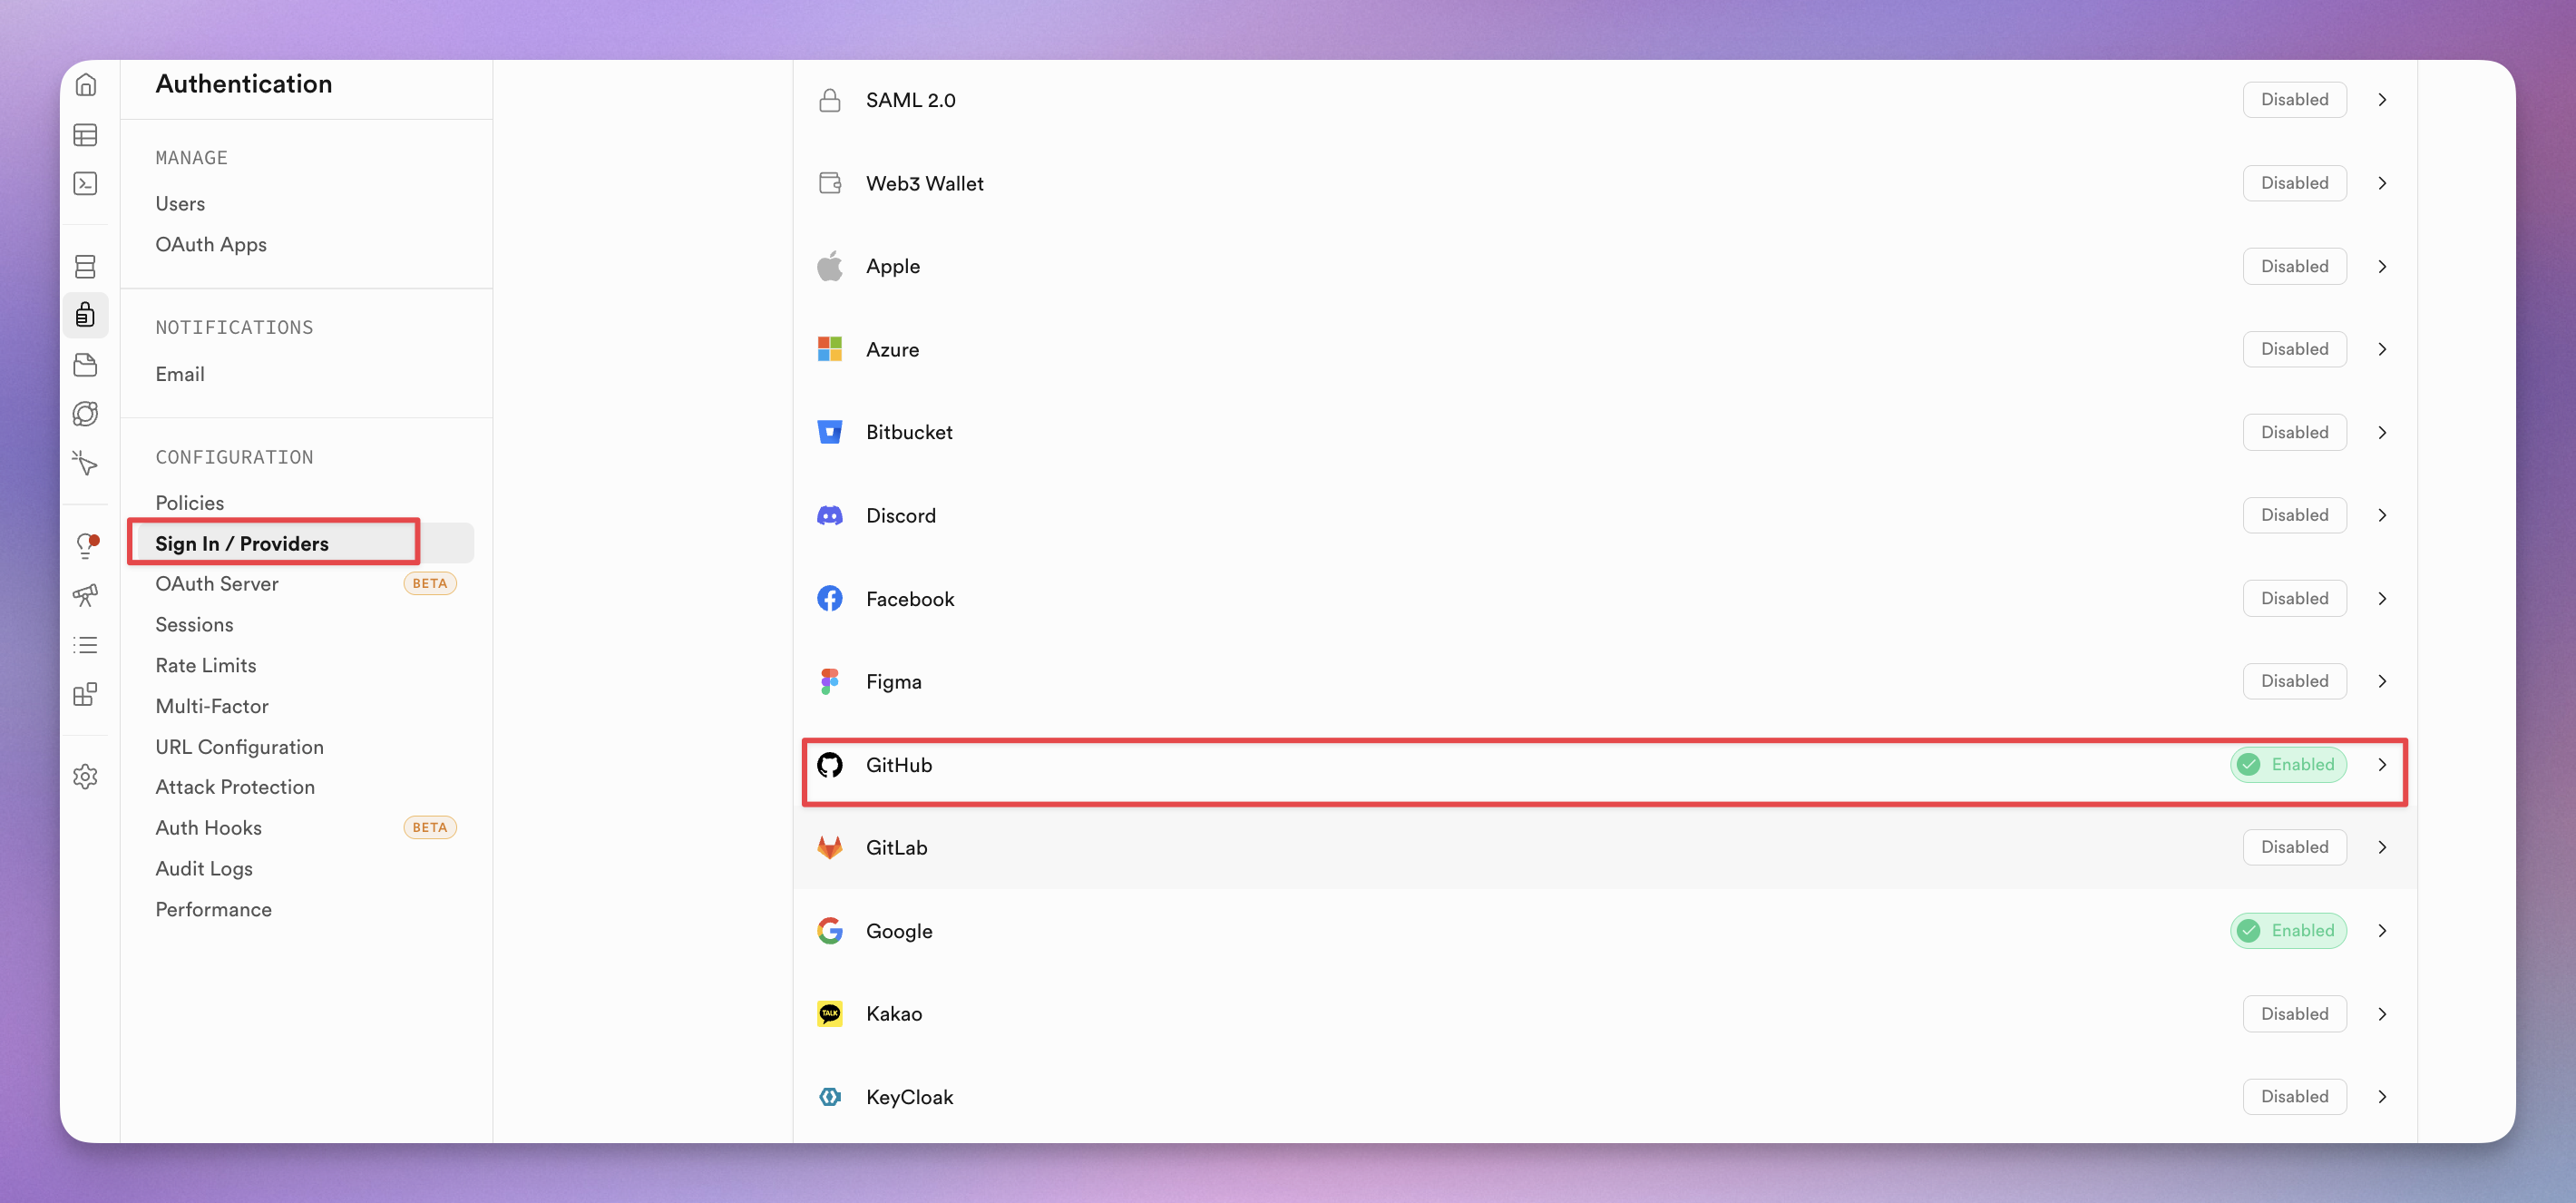Go to Users under Manage
This screenshot has width=2576, height=1203.
click(180, 204)
